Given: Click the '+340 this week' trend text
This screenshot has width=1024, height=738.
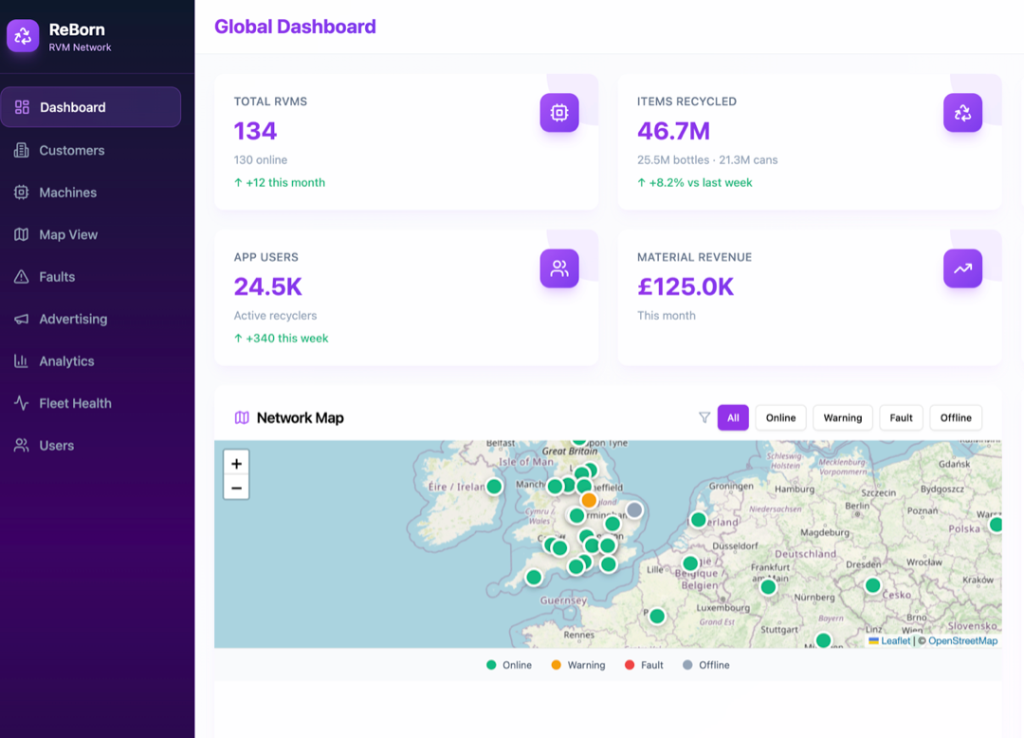Looking at the screenshot, I should (281, 338).
